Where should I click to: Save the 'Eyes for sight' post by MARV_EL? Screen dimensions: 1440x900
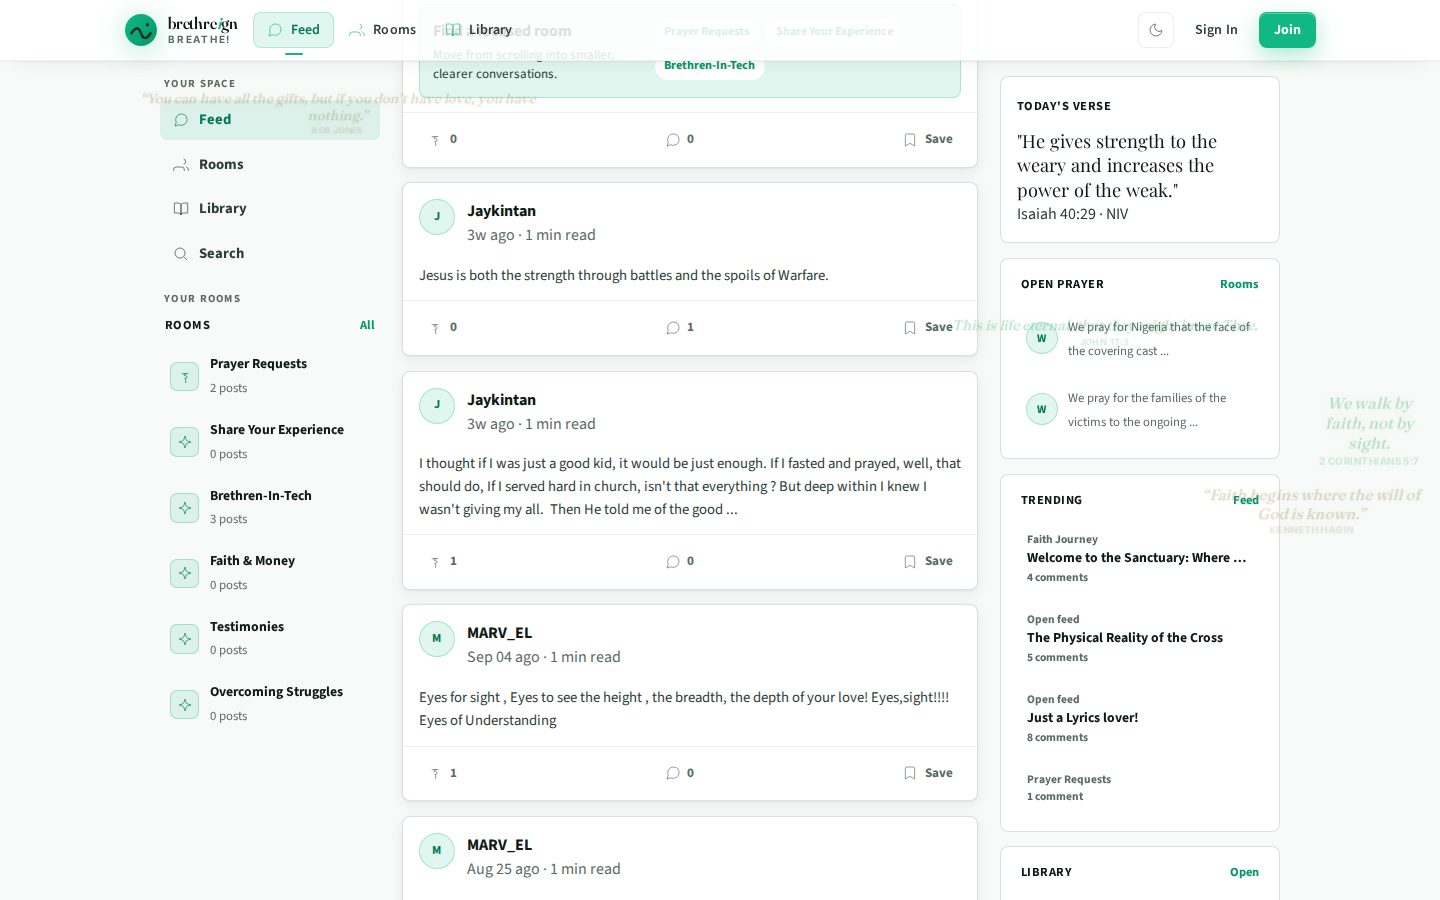click(x=928, y=773)
